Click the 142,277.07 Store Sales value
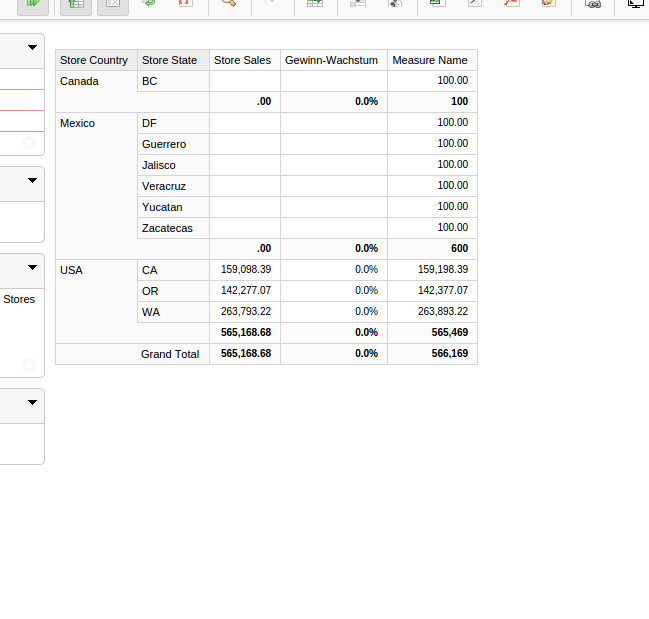 245,290
